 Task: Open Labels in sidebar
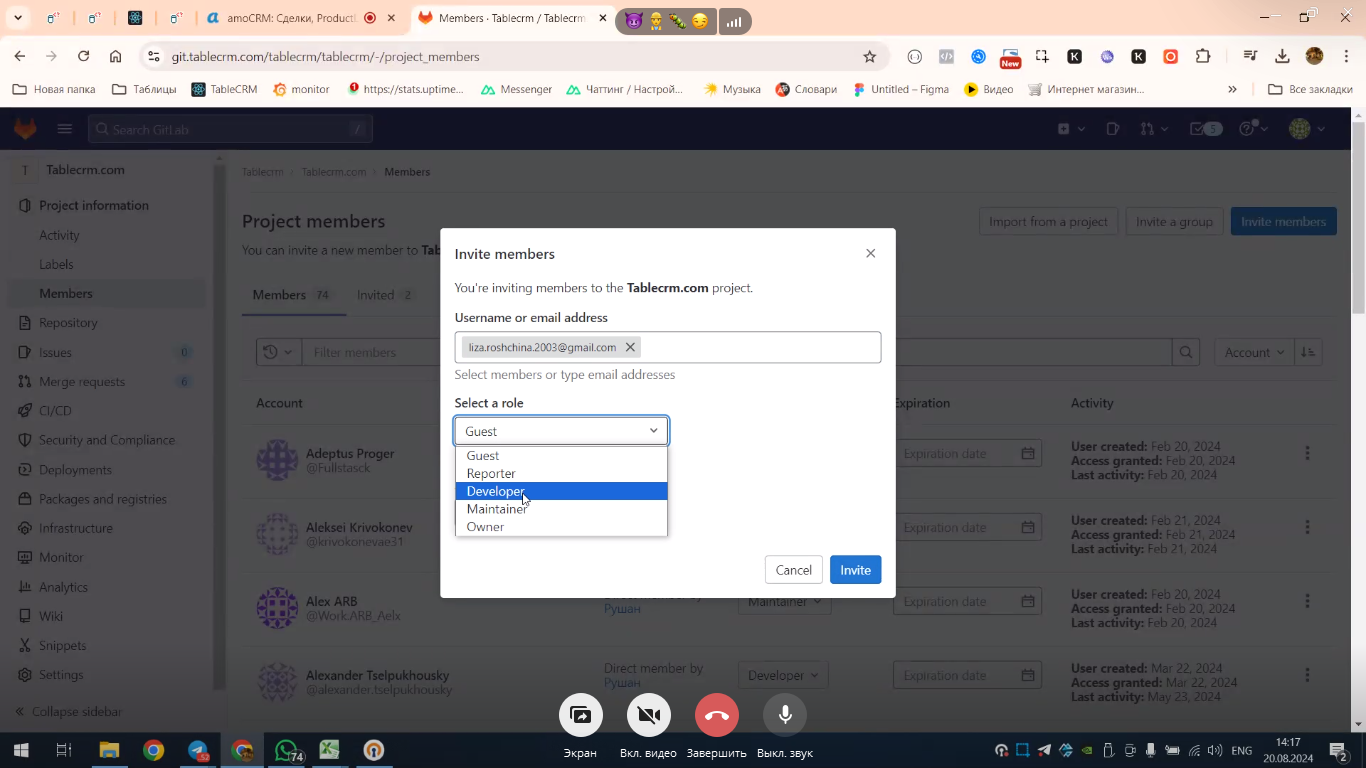pos(56,264)
